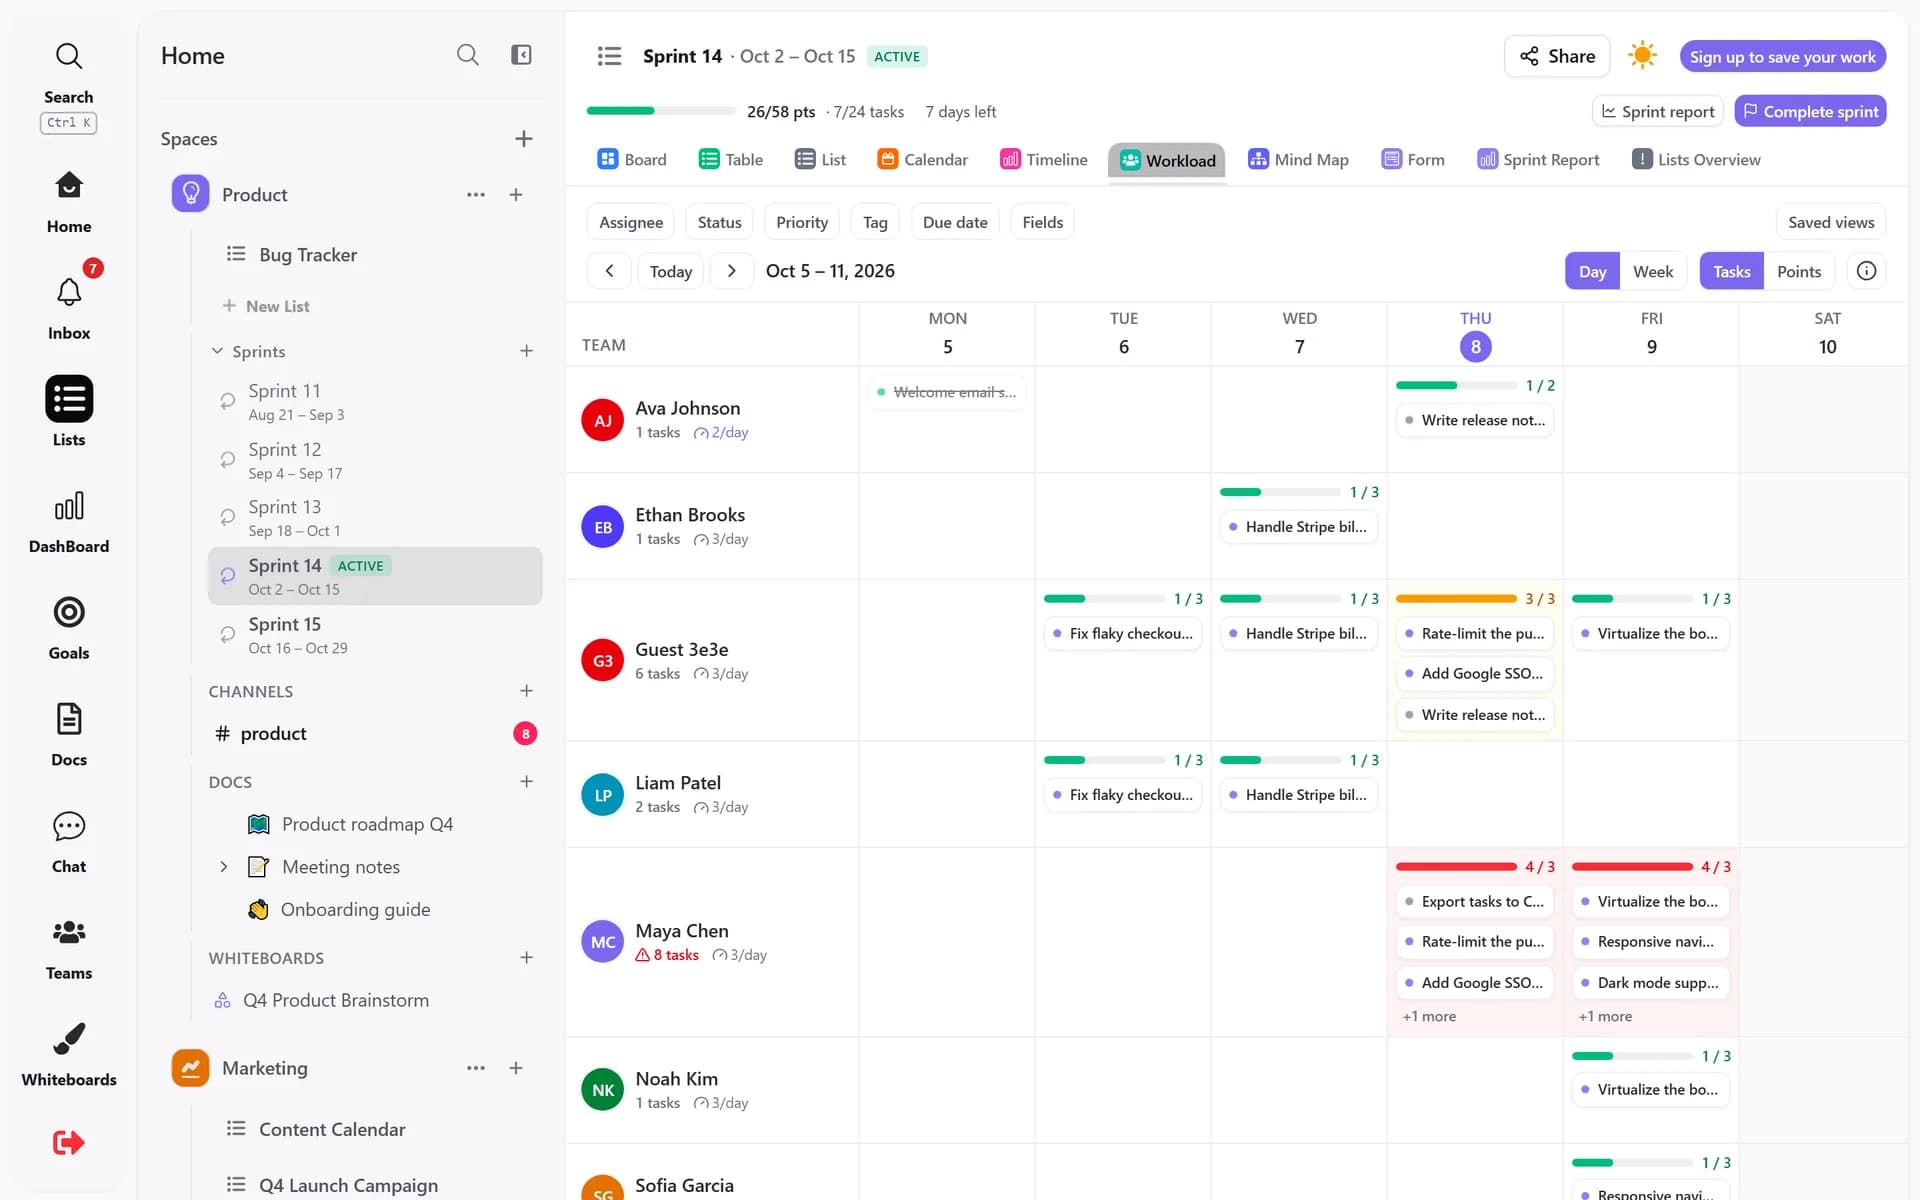Screen dimensions: 1920x1200
Task: Select Sprint 15 in the sidebar
Action: coord(375,635)
